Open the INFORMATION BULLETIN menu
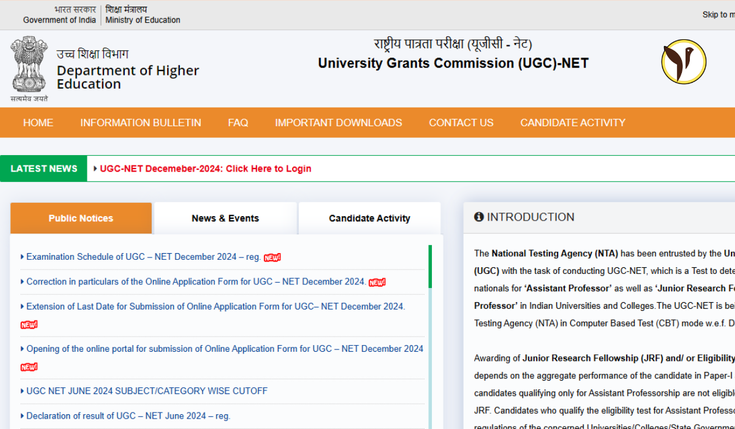This screenshot has width=735, height=429. [141, 123]
